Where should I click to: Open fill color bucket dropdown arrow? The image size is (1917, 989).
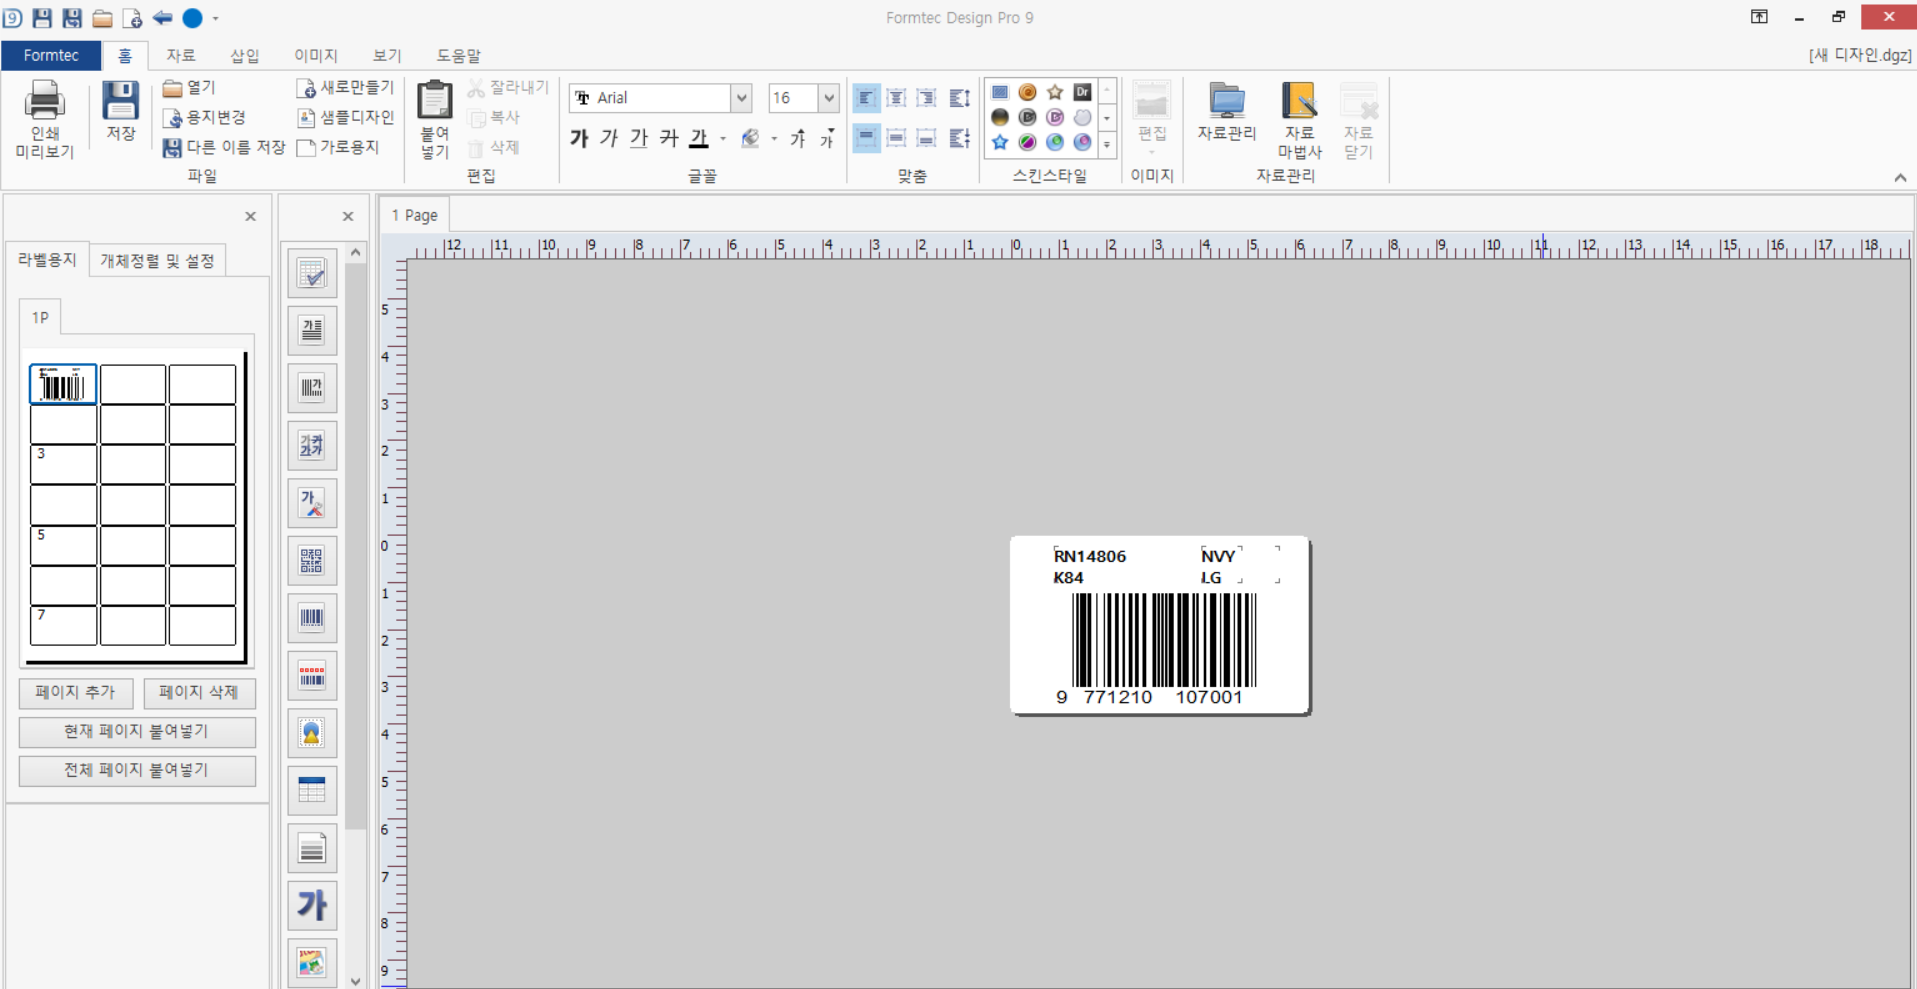click(774, 139)
